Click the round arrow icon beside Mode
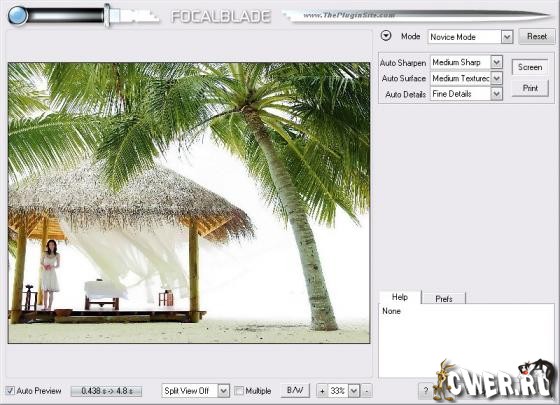560x405 pixels. tap(386, 36)
